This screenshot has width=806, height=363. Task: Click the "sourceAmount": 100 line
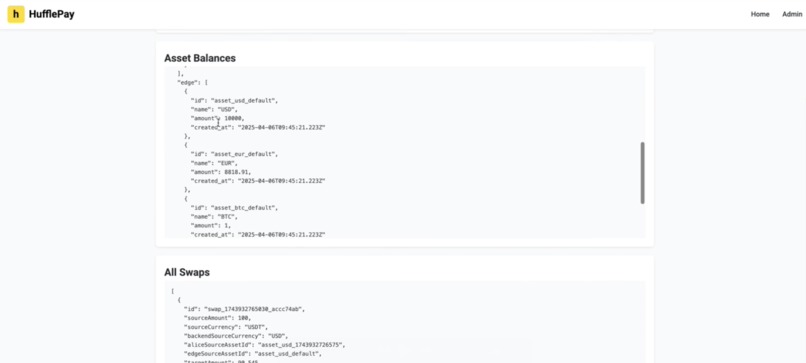217,318
